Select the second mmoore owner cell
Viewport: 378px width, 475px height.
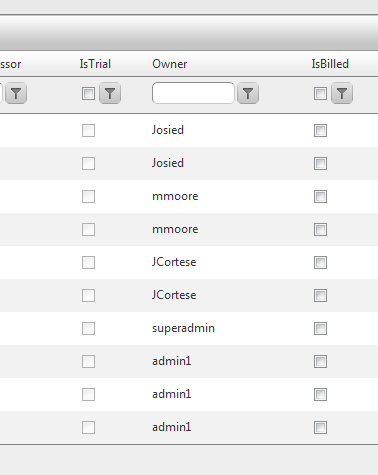click(175, 229)
